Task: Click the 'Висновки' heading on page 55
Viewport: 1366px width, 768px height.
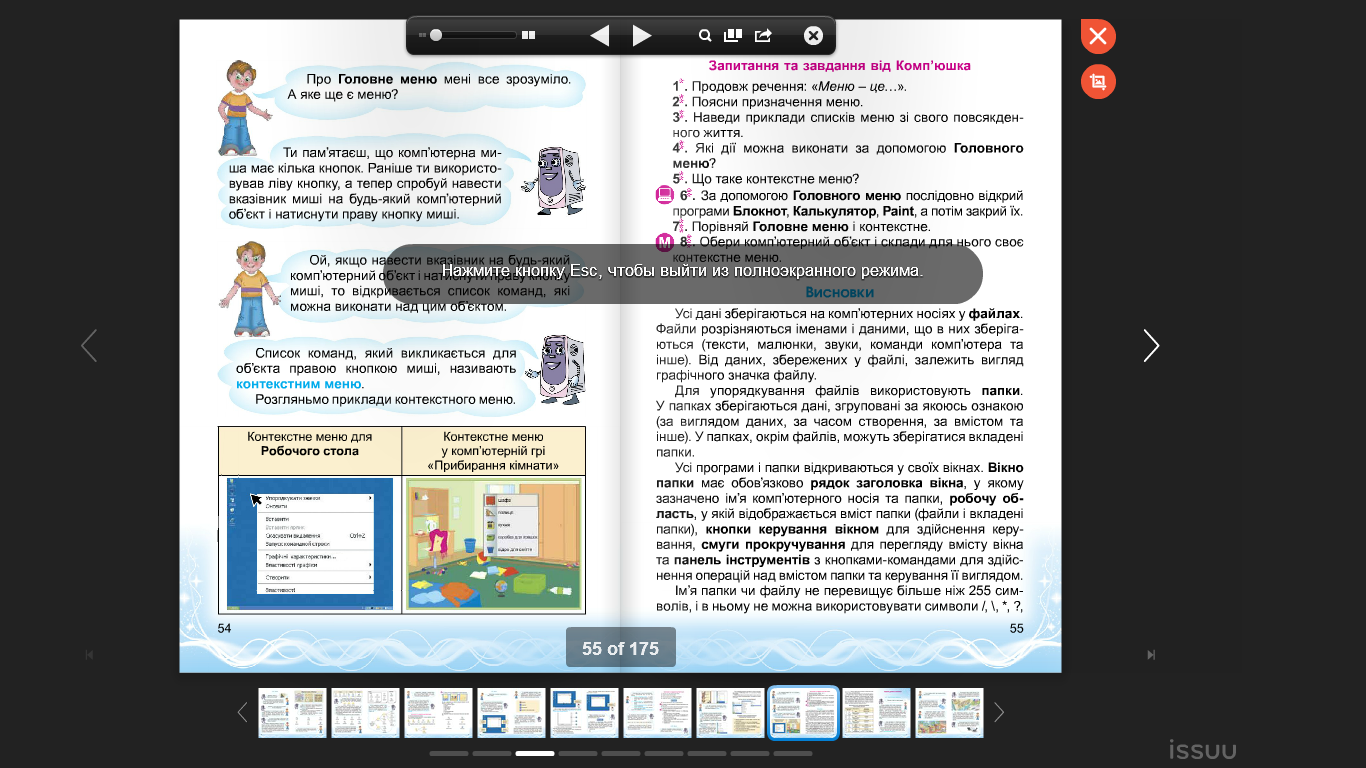Action: (840, 293)
